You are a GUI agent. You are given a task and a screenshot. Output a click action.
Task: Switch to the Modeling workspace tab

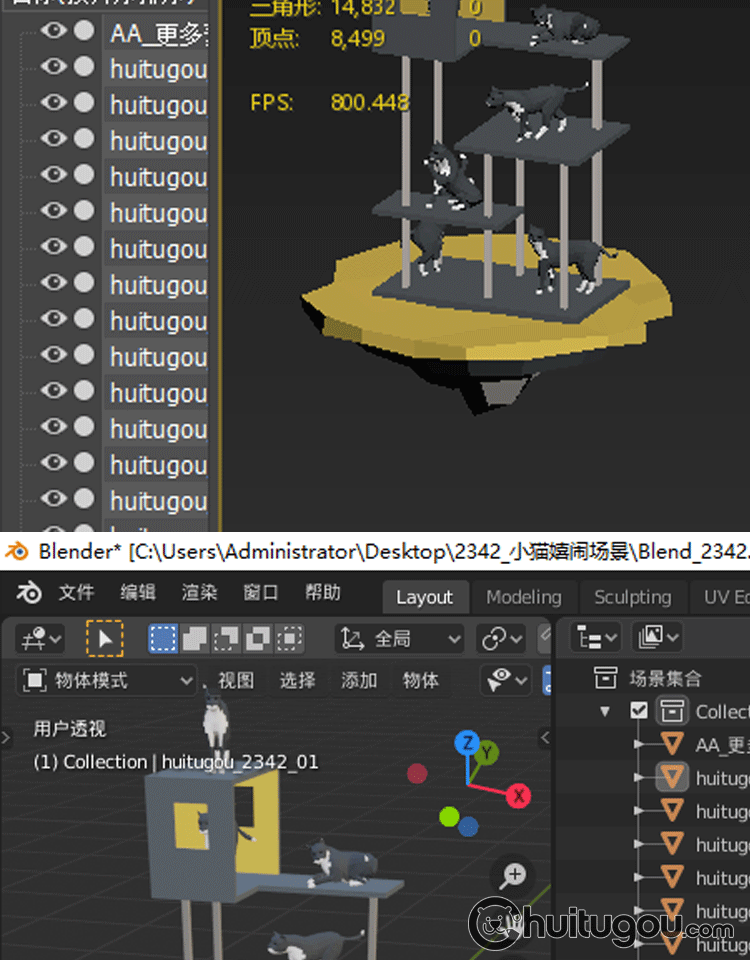pos(523,597)
